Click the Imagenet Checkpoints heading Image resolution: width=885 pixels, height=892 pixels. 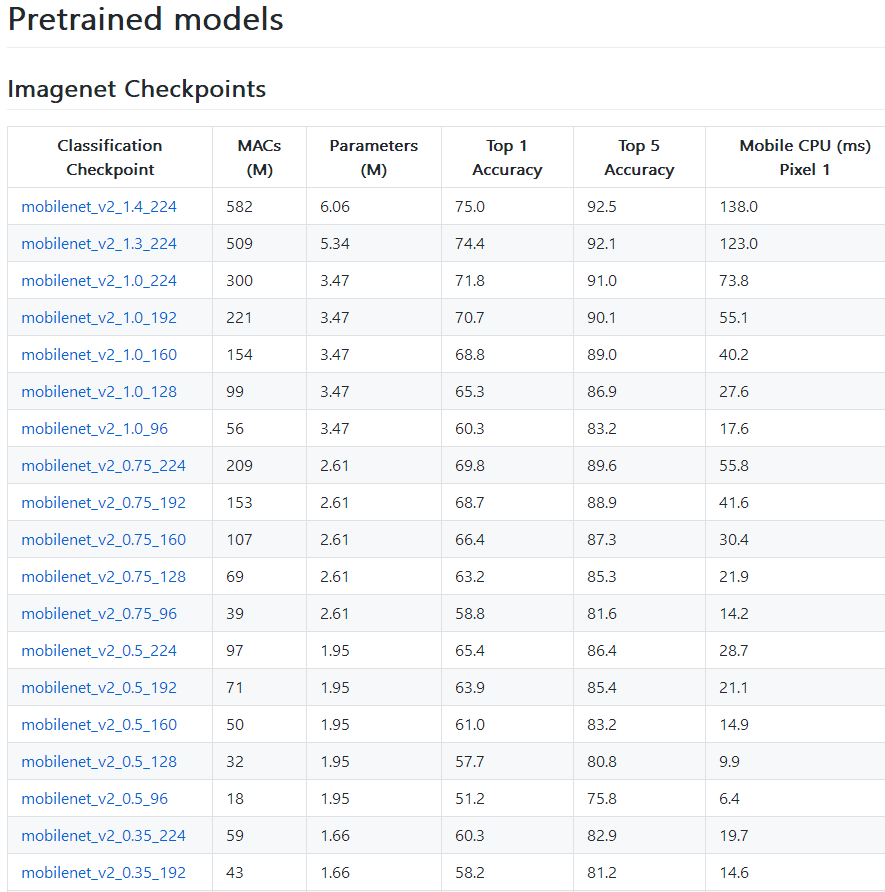coord(136,89)
